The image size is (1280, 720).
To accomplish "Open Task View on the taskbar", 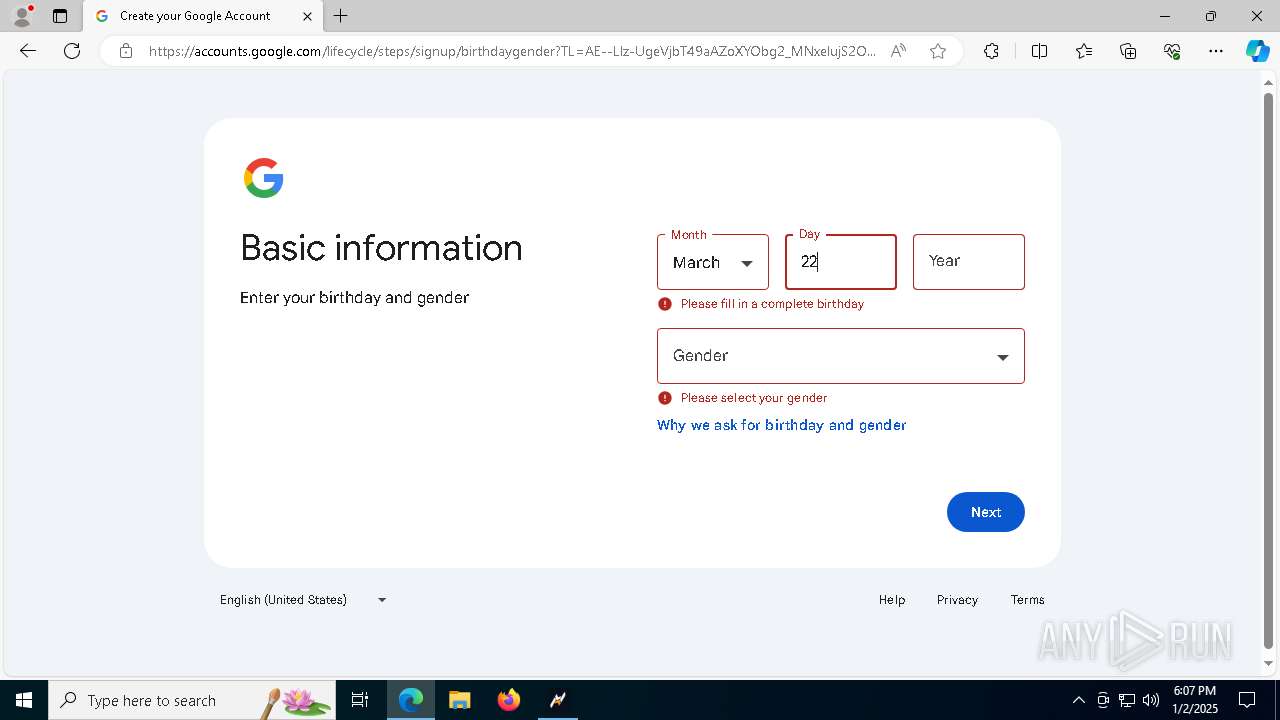I will tap(360, 700).
